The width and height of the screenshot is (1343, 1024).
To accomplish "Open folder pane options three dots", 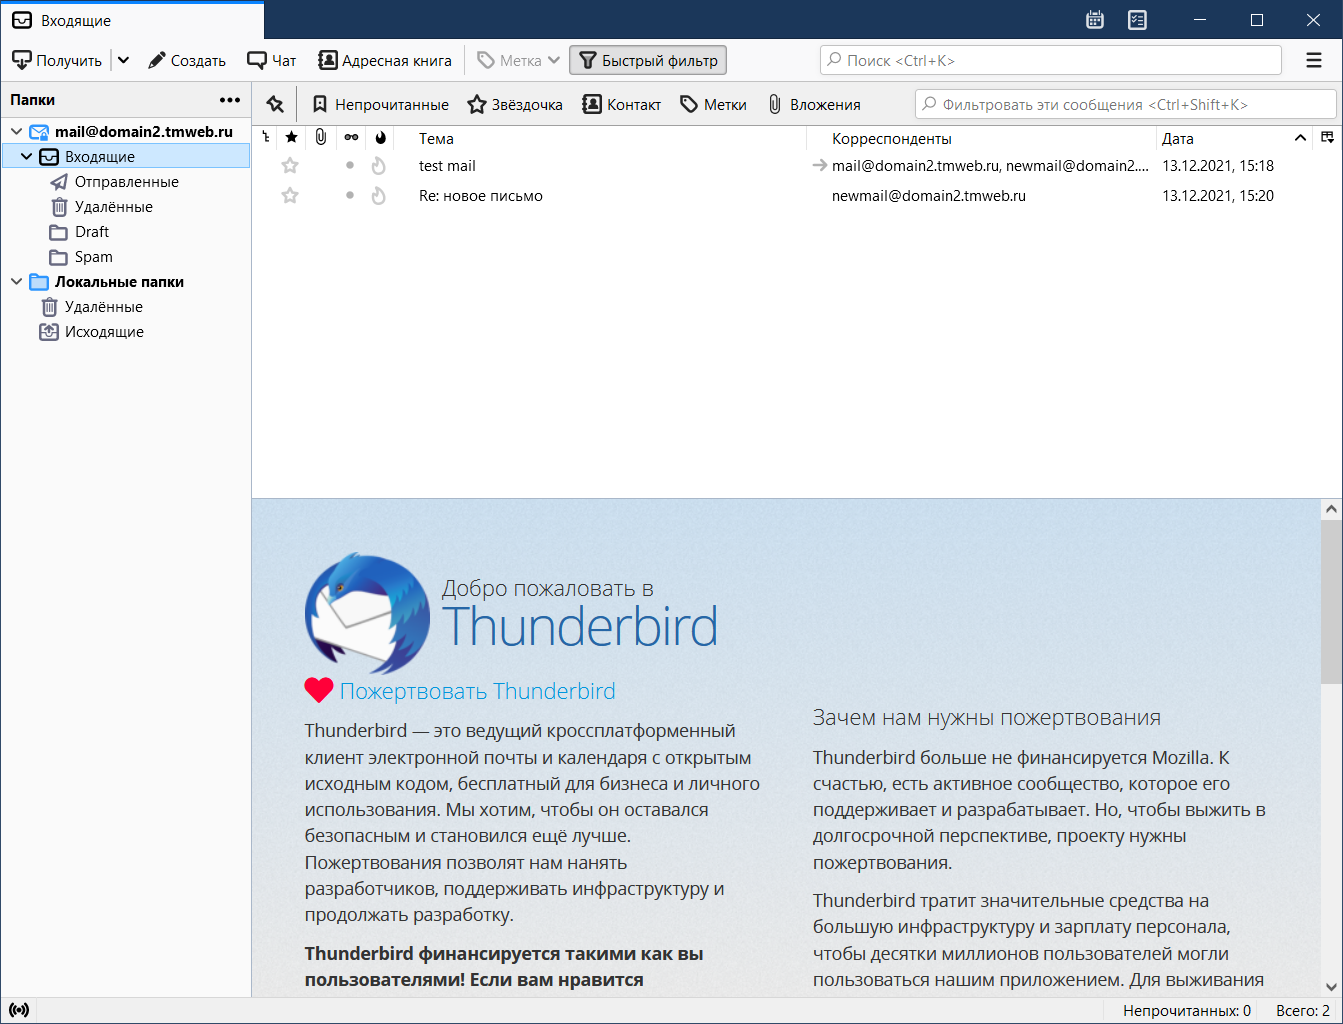I will 230,100.
